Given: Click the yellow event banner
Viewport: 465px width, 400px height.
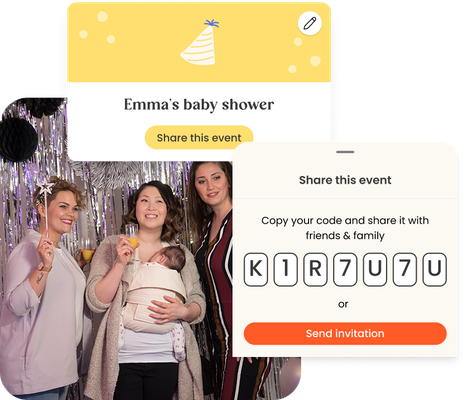Looking at the screenshot, I should 199,42.
